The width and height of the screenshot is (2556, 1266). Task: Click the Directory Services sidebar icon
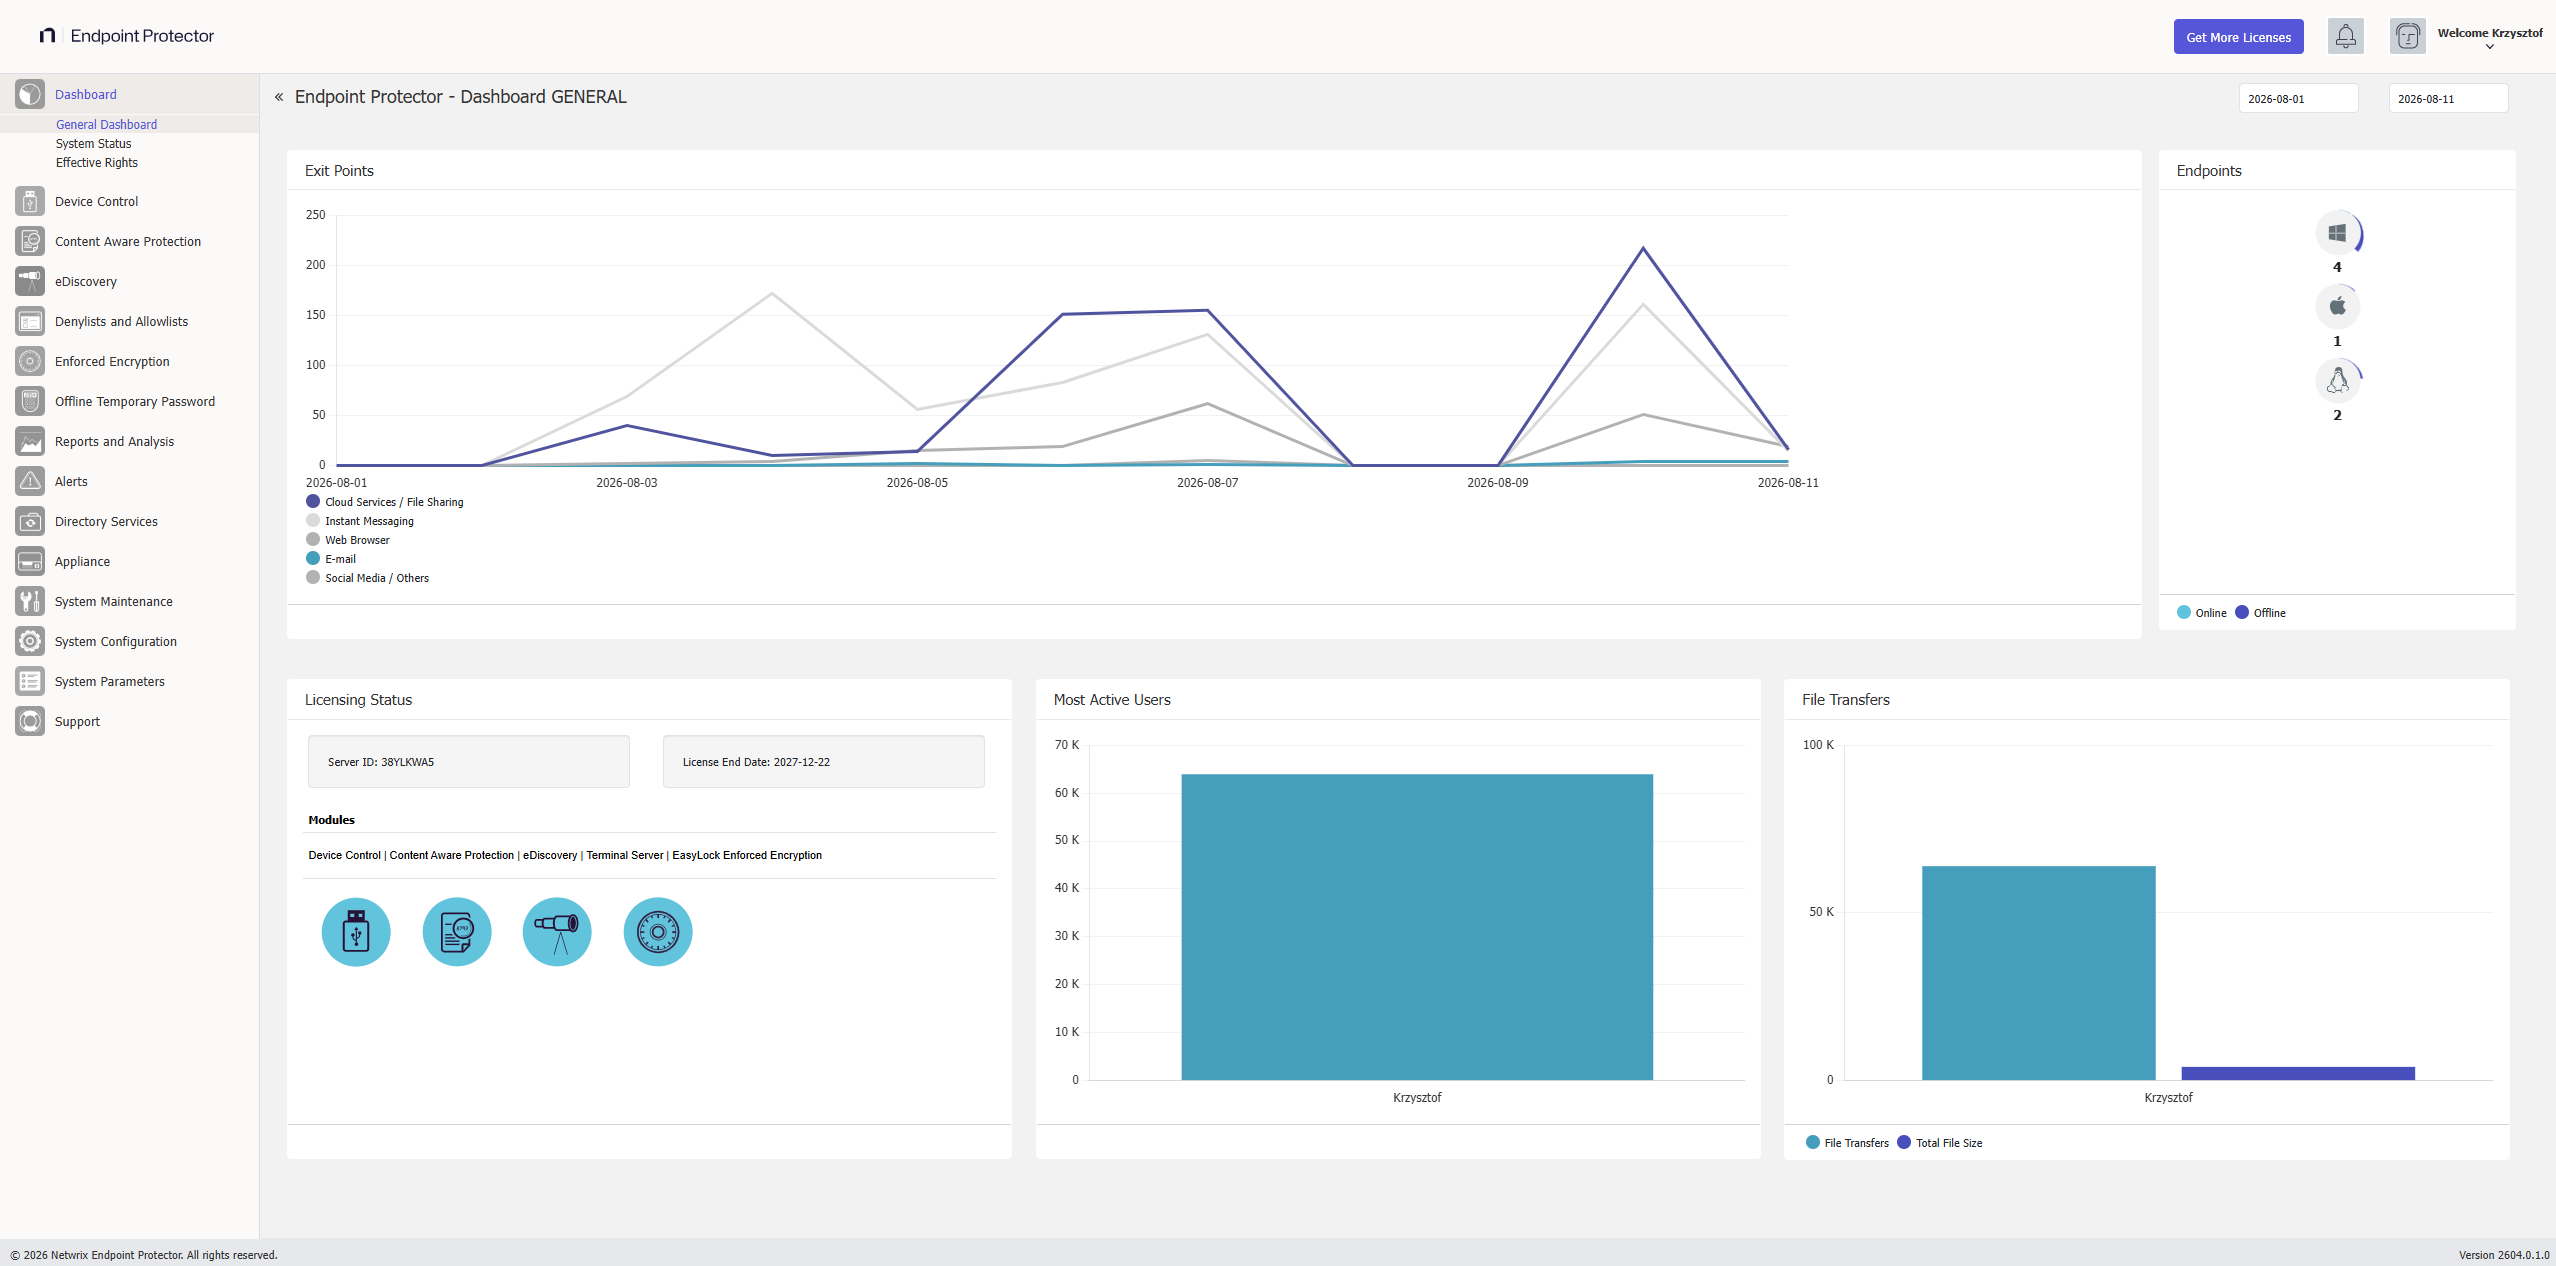(30, 521)
